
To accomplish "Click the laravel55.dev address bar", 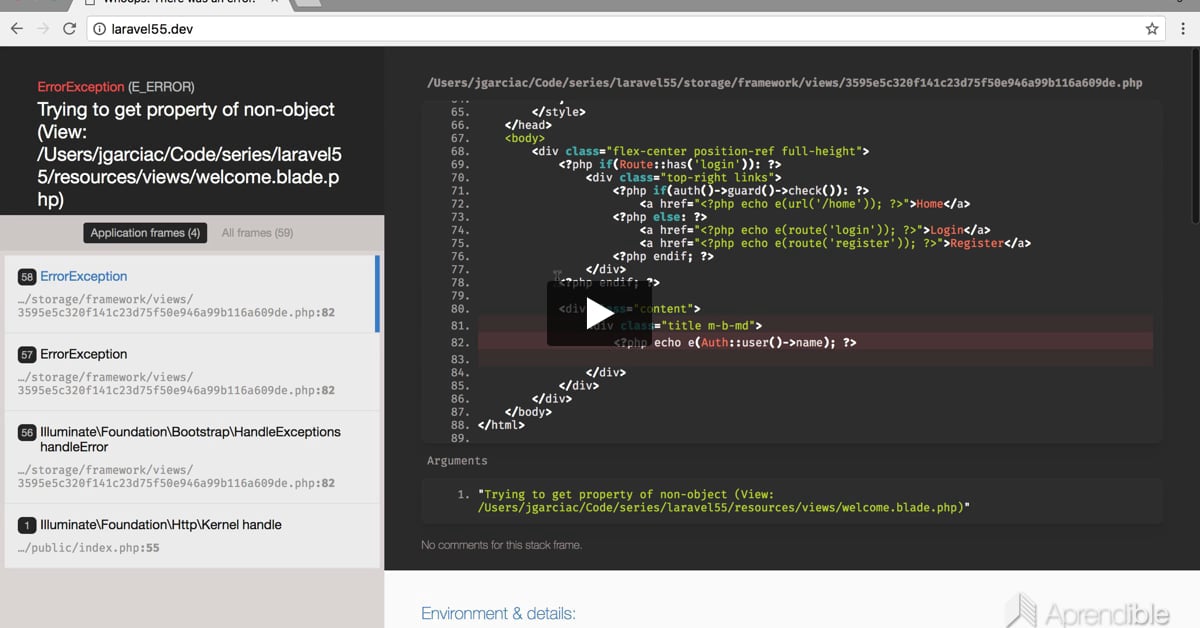I will 627,29.
